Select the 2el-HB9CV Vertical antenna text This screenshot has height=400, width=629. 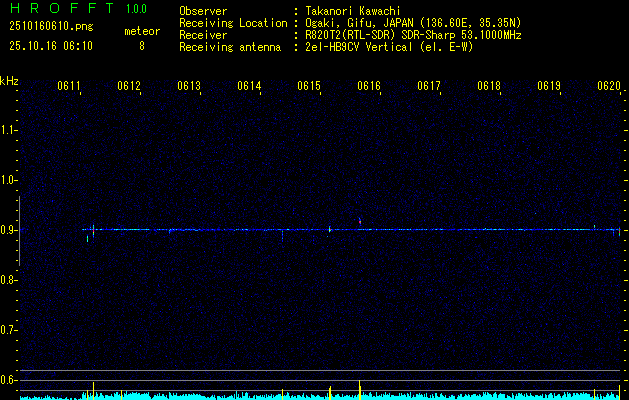389,47
